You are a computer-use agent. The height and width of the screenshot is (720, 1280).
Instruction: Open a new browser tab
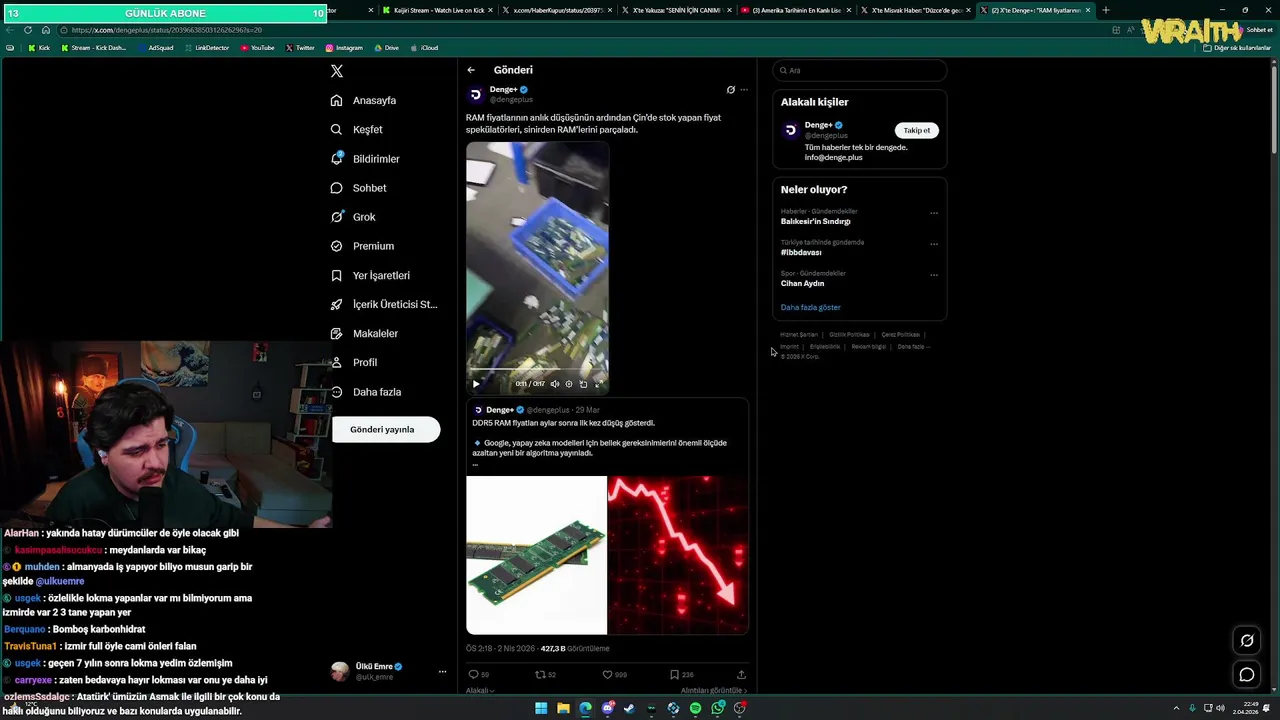[1105, 10]
